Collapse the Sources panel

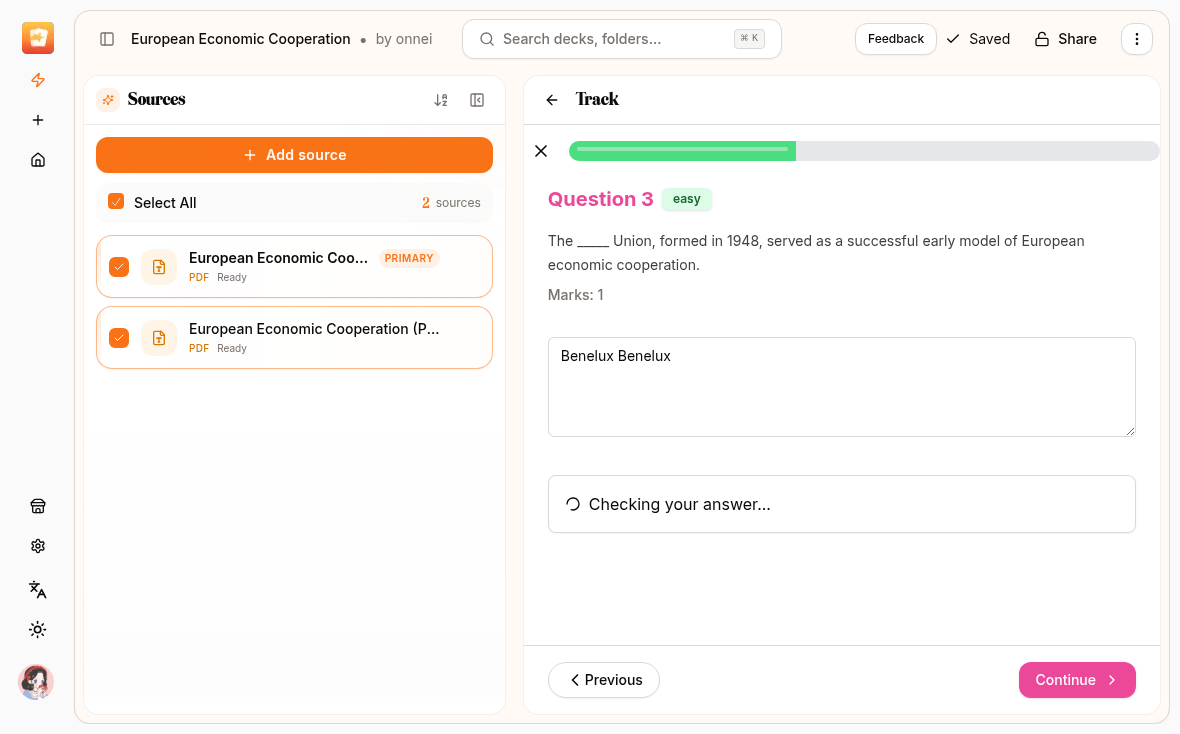(x=477, y=100)
